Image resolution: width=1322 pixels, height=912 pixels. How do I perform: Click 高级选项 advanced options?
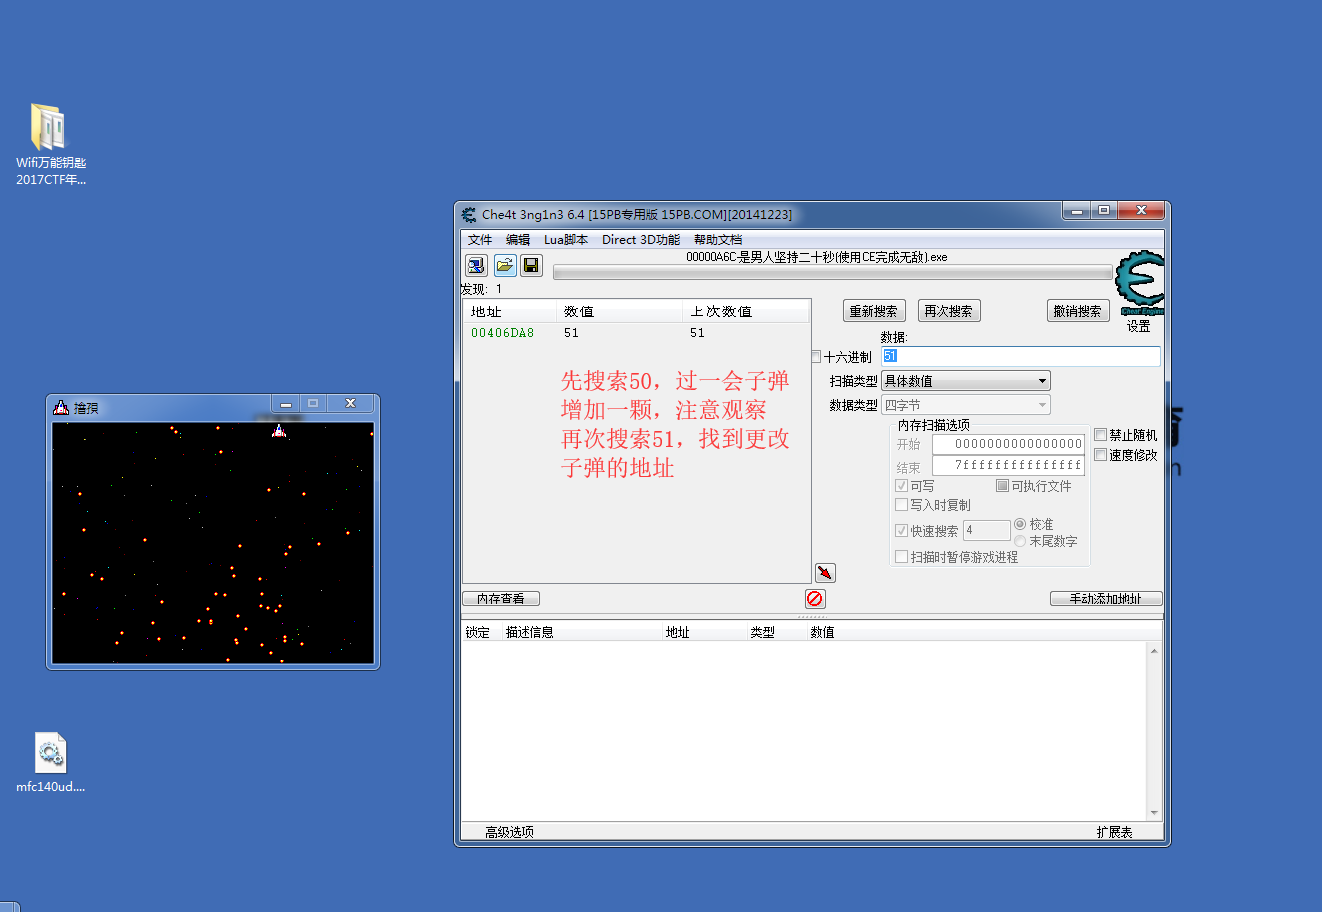coord(509,832)
